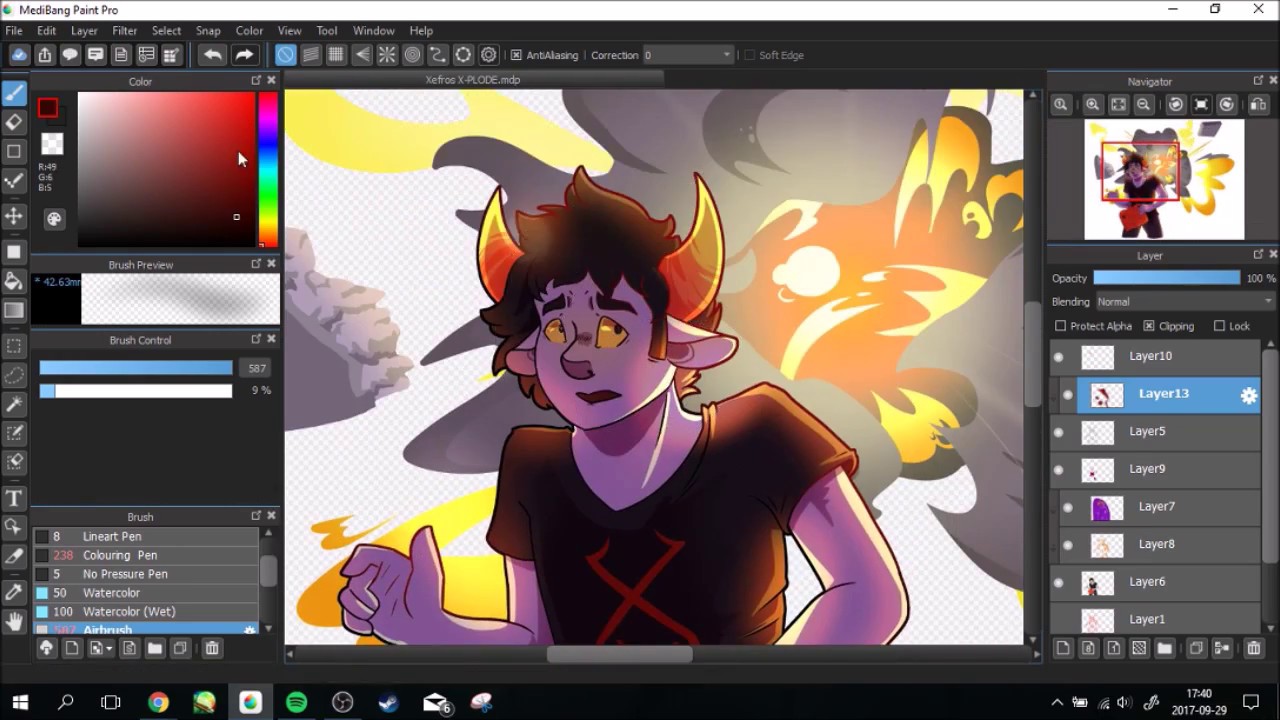Delete layer with trash icon in Layer panel

coord(1254,648)
